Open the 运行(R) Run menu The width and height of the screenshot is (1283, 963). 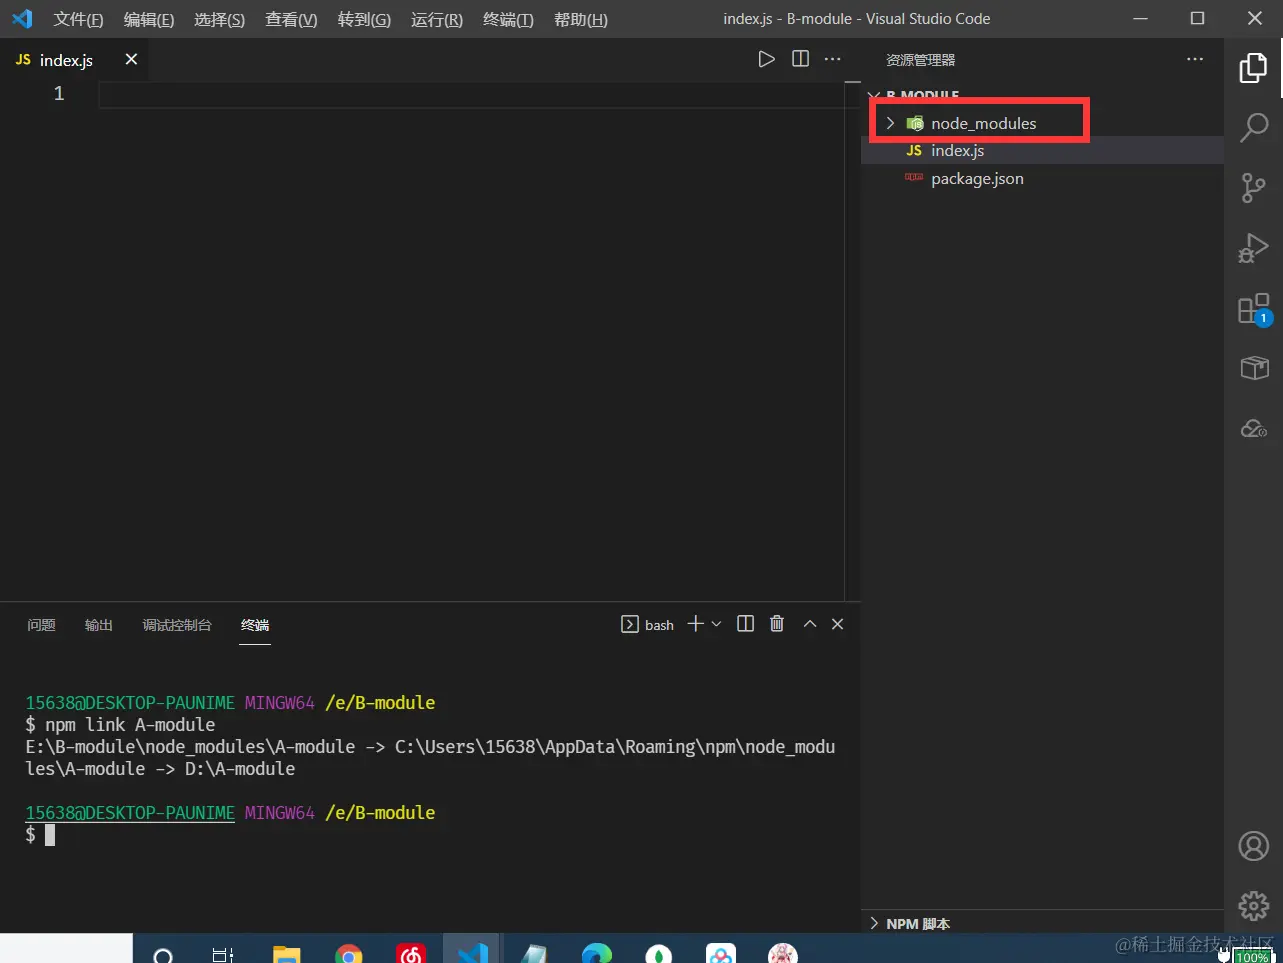[x=437, y=19]
